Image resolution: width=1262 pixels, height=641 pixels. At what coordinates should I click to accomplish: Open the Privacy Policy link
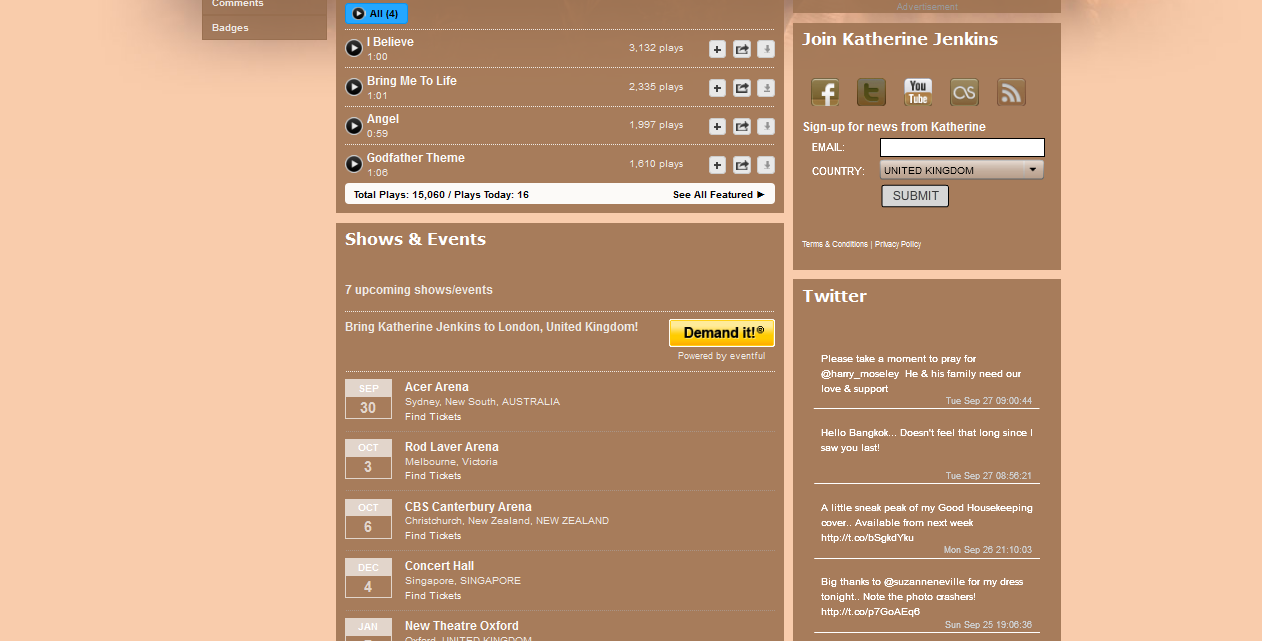898,244
